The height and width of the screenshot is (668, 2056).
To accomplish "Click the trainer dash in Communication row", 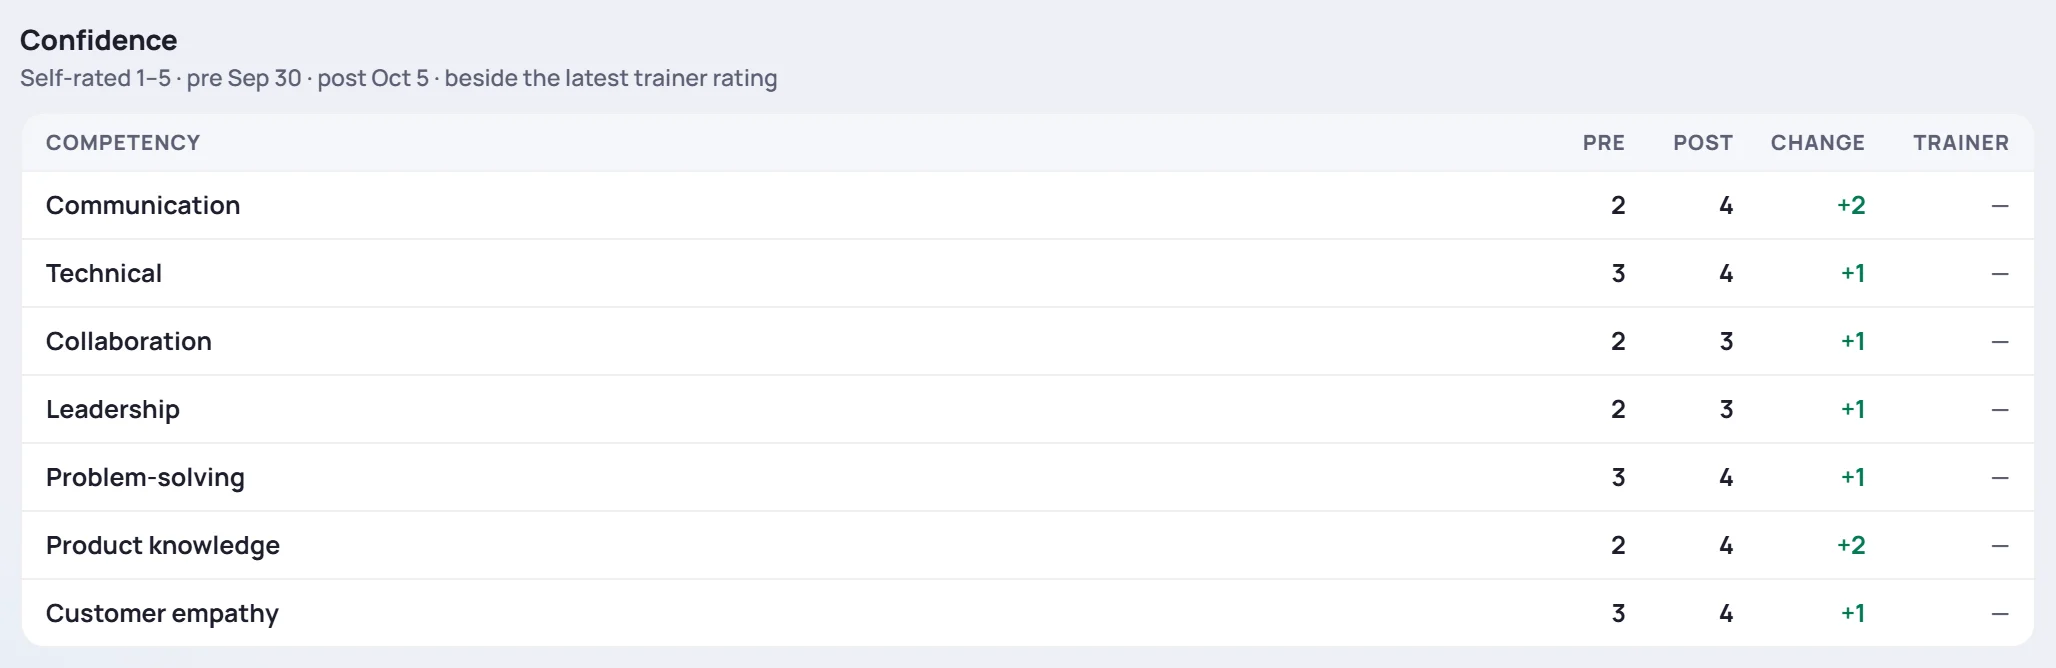I will pos(1999,206).
